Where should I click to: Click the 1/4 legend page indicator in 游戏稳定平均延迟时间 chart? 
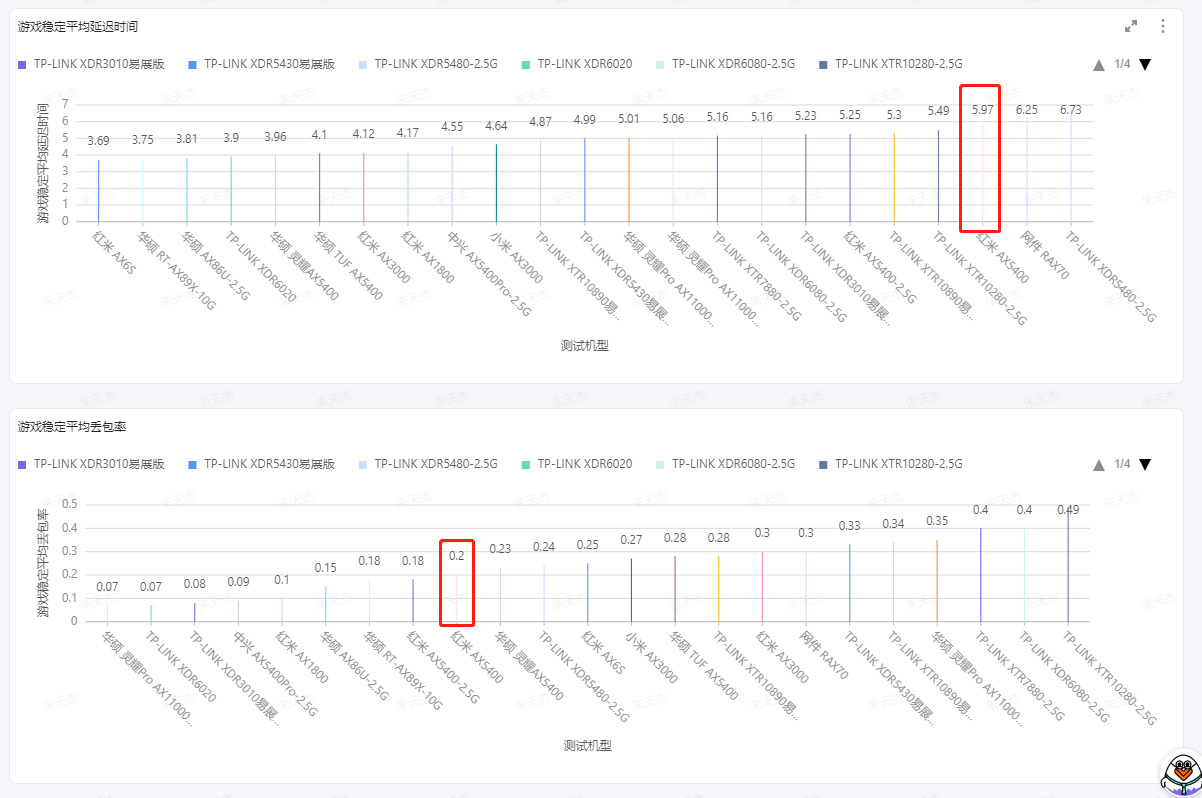1122,64
